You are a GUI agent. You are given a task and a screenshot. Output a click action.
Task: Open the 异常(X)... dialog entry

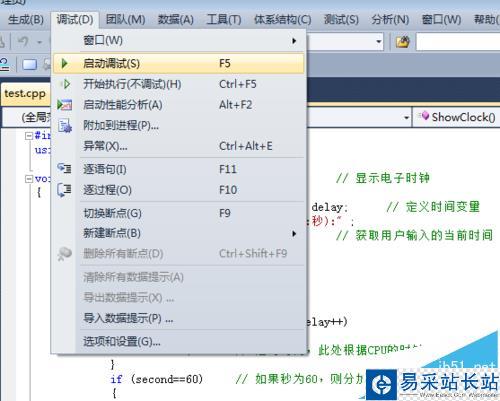pos(179,146)
